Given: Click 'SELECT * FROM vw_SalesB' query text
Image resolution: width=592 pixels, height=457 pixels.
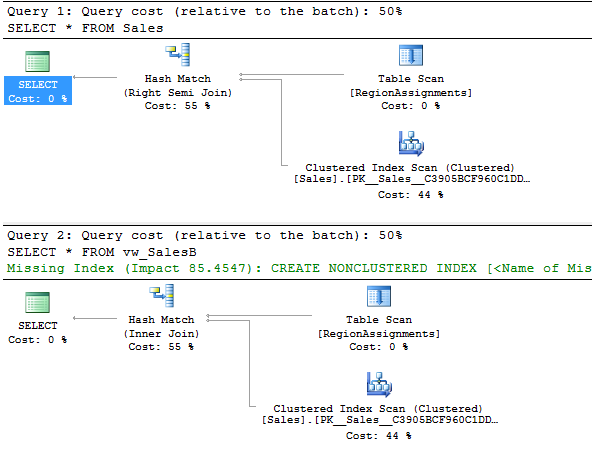Looking at the screenshot, I should click(x=102, y=252).
